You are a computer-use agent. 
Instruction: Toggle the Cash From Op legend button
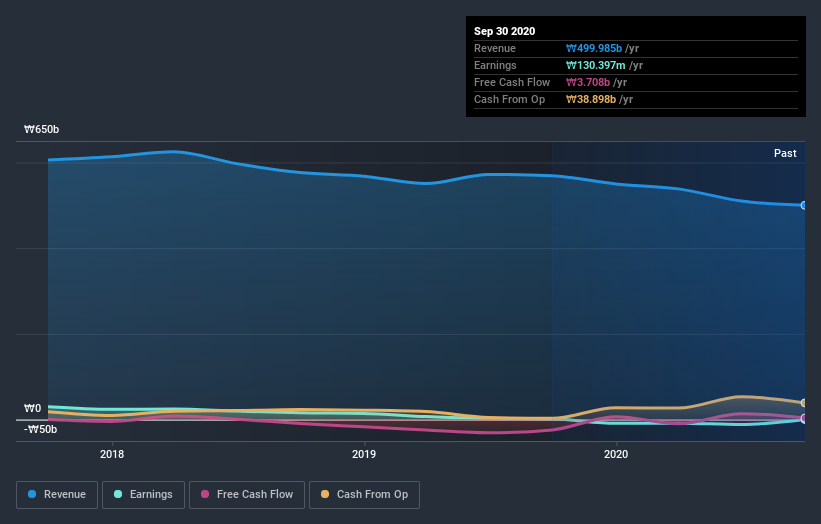coord(364,495)
